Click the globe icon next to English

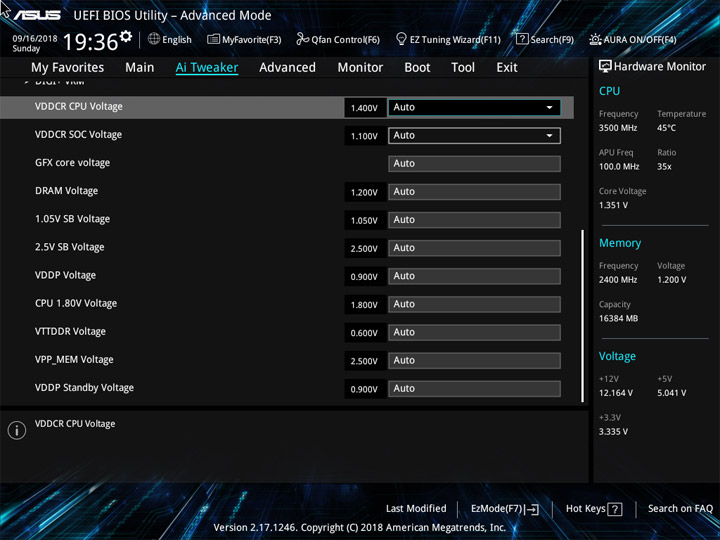click(x=154, y=39)
